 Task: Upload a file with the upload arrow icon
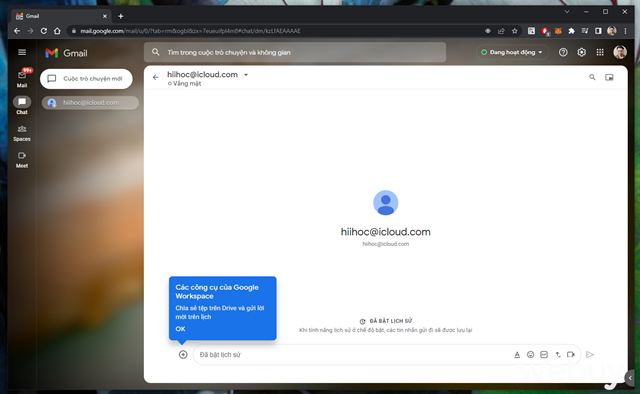558,354
